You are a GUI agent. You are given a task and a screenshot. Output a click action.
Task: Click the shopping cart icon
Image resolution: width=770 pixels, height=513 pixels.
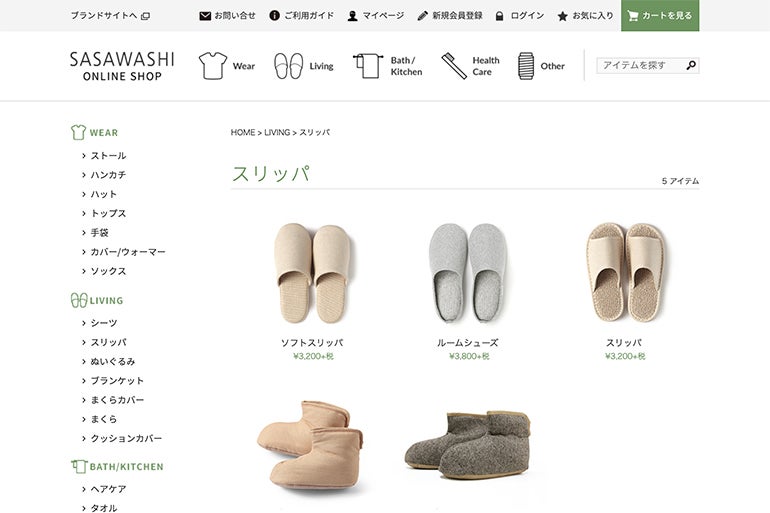633,16
